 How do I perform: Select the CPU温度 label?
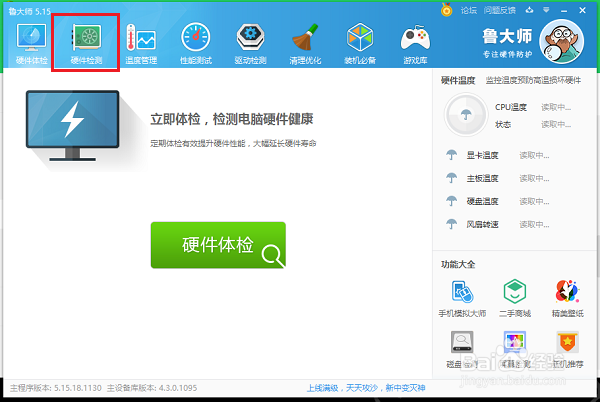pyautogui.click(x=511, y=107)
